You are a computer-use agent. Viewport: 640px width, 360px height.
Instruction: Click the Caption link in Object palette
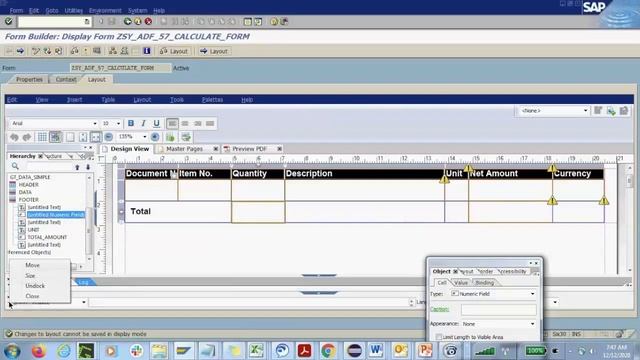(x=440, y=309)
